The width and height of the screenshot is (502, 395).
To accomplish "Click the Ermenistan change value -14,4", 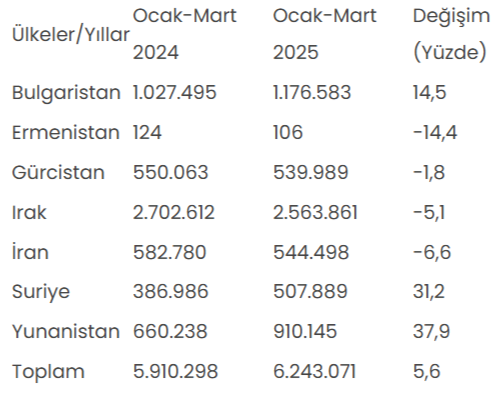I will 435,132.
